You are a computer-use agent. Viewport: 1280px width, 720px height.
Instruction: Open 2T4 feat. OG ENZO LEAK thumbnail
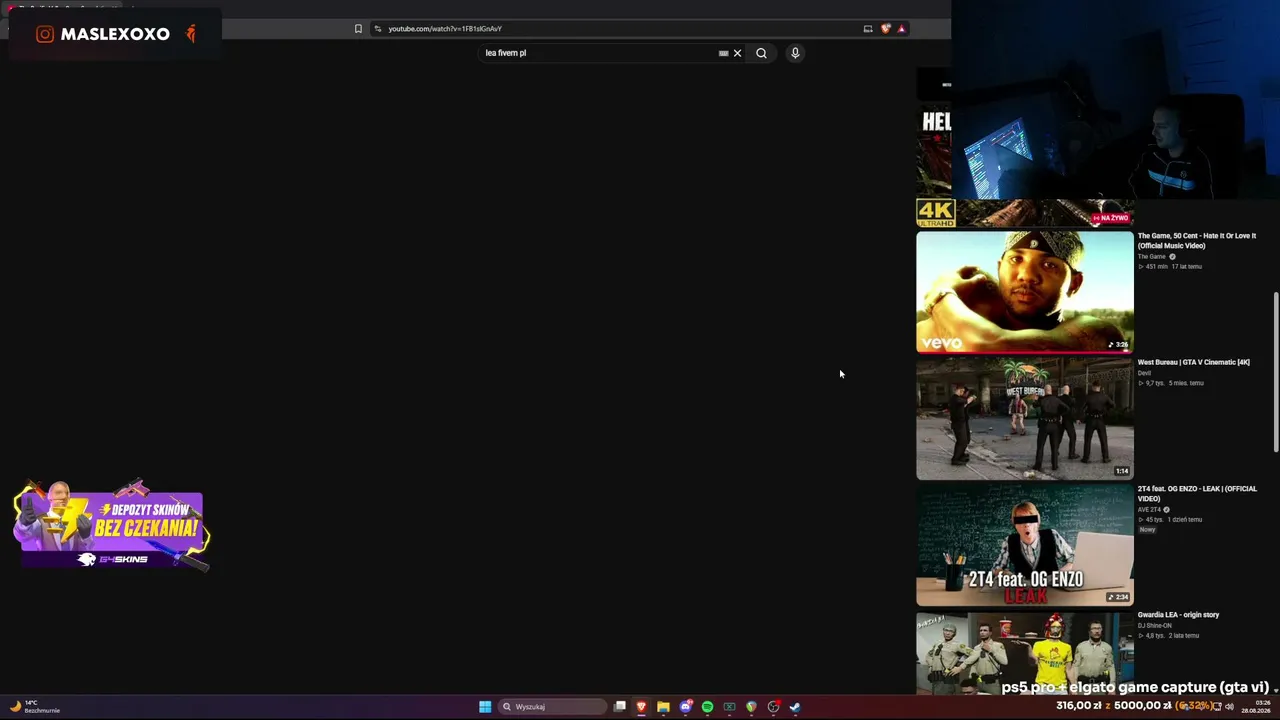[1025, 545]
